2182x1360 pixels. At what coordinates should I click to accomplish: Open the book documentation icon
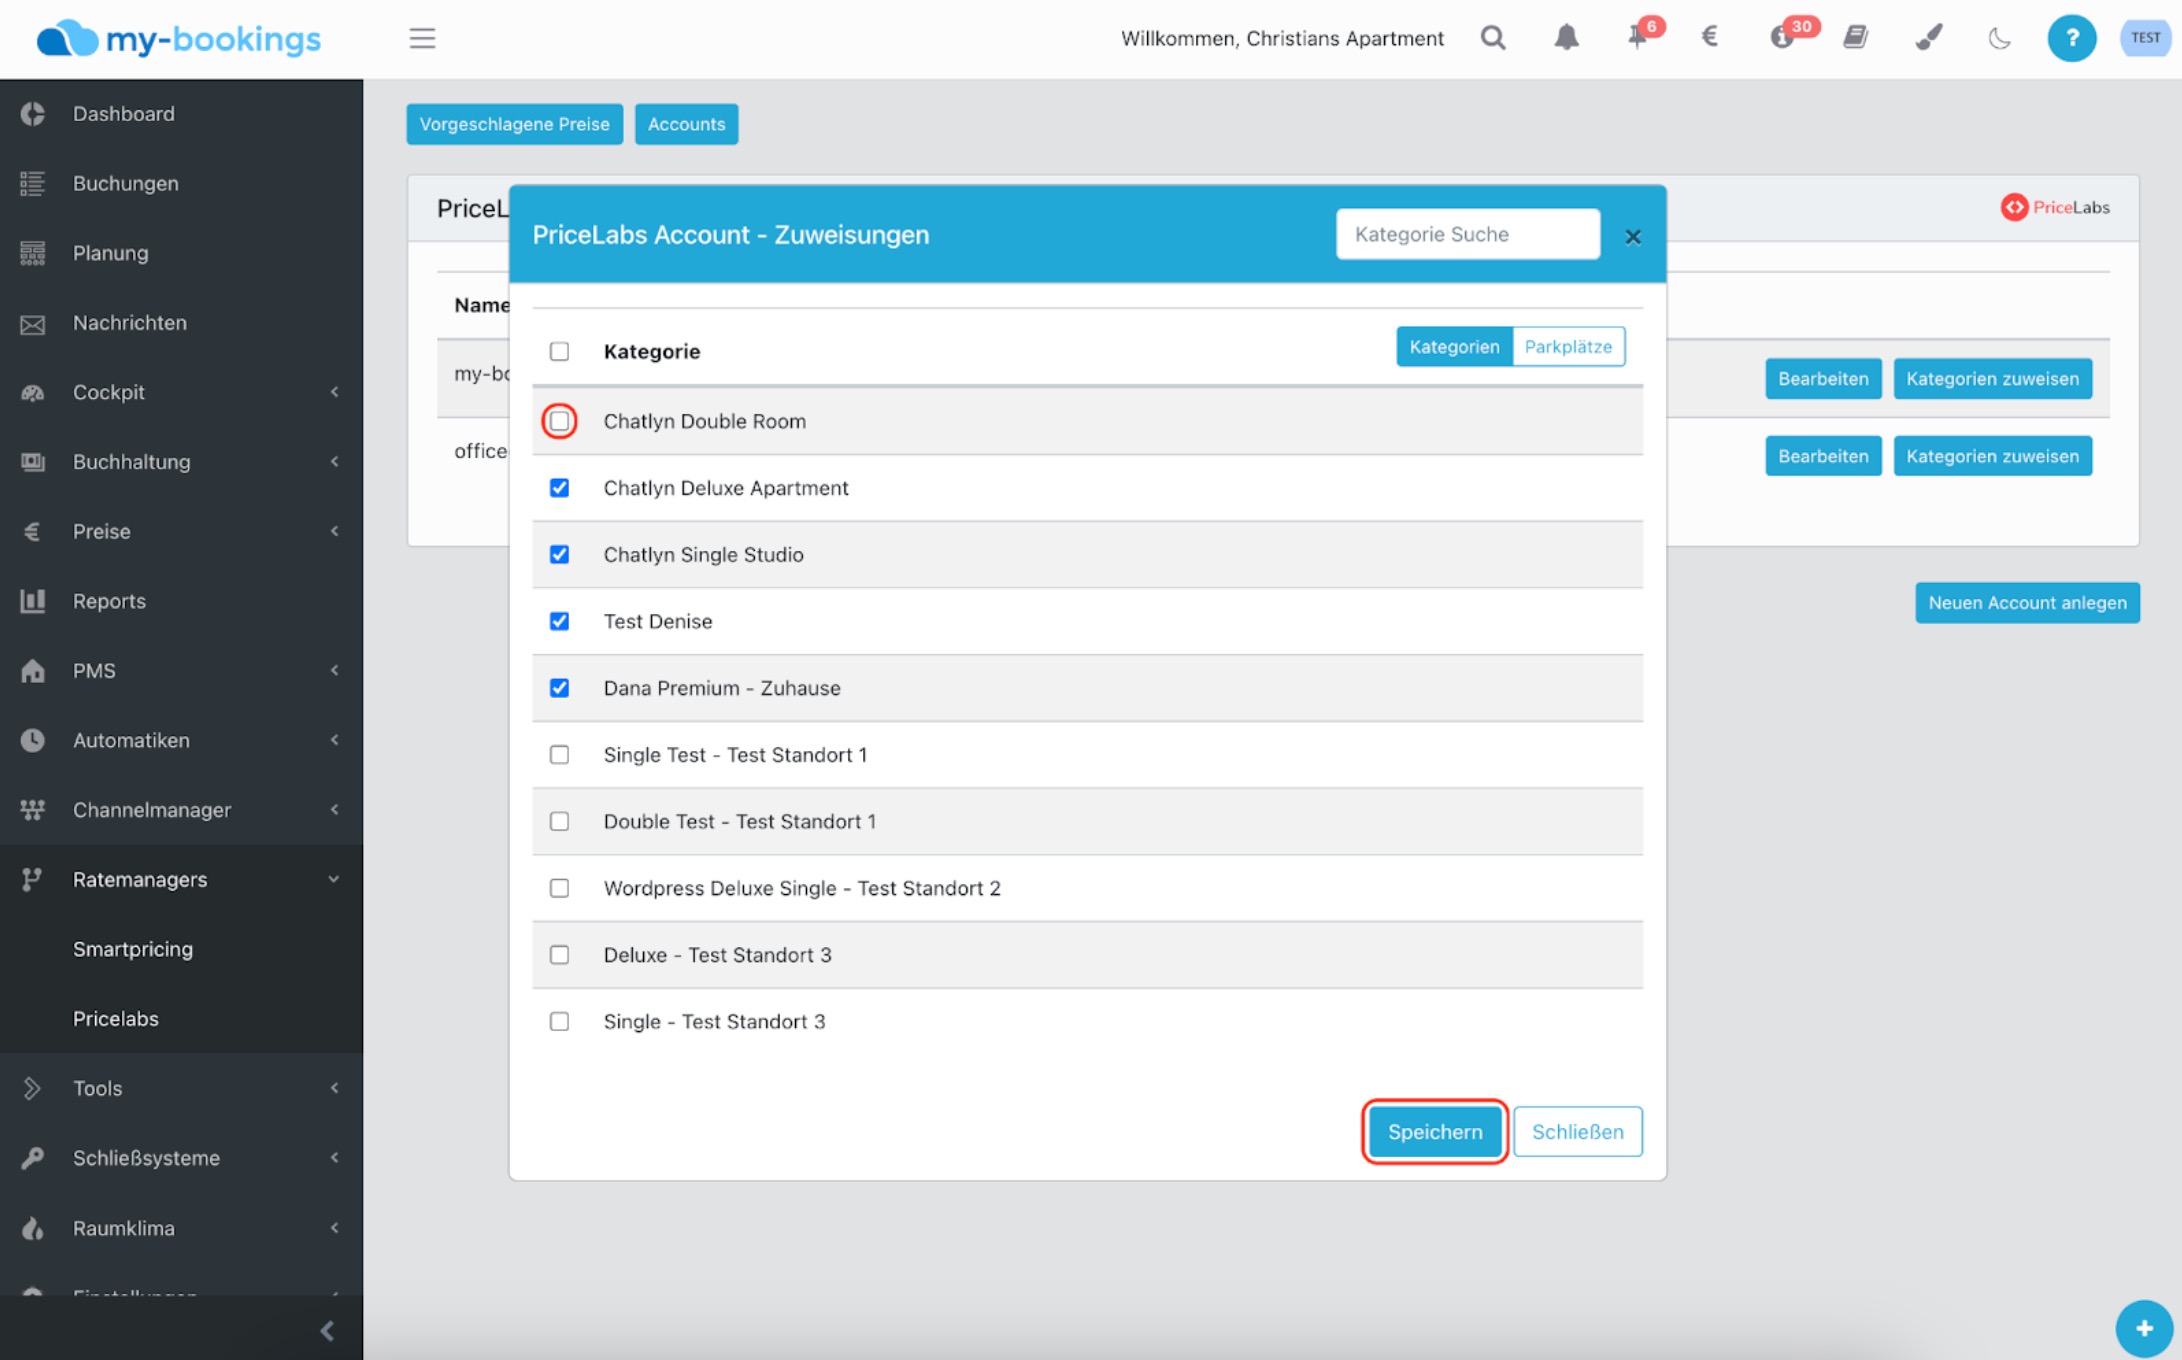coord(1856,37)
